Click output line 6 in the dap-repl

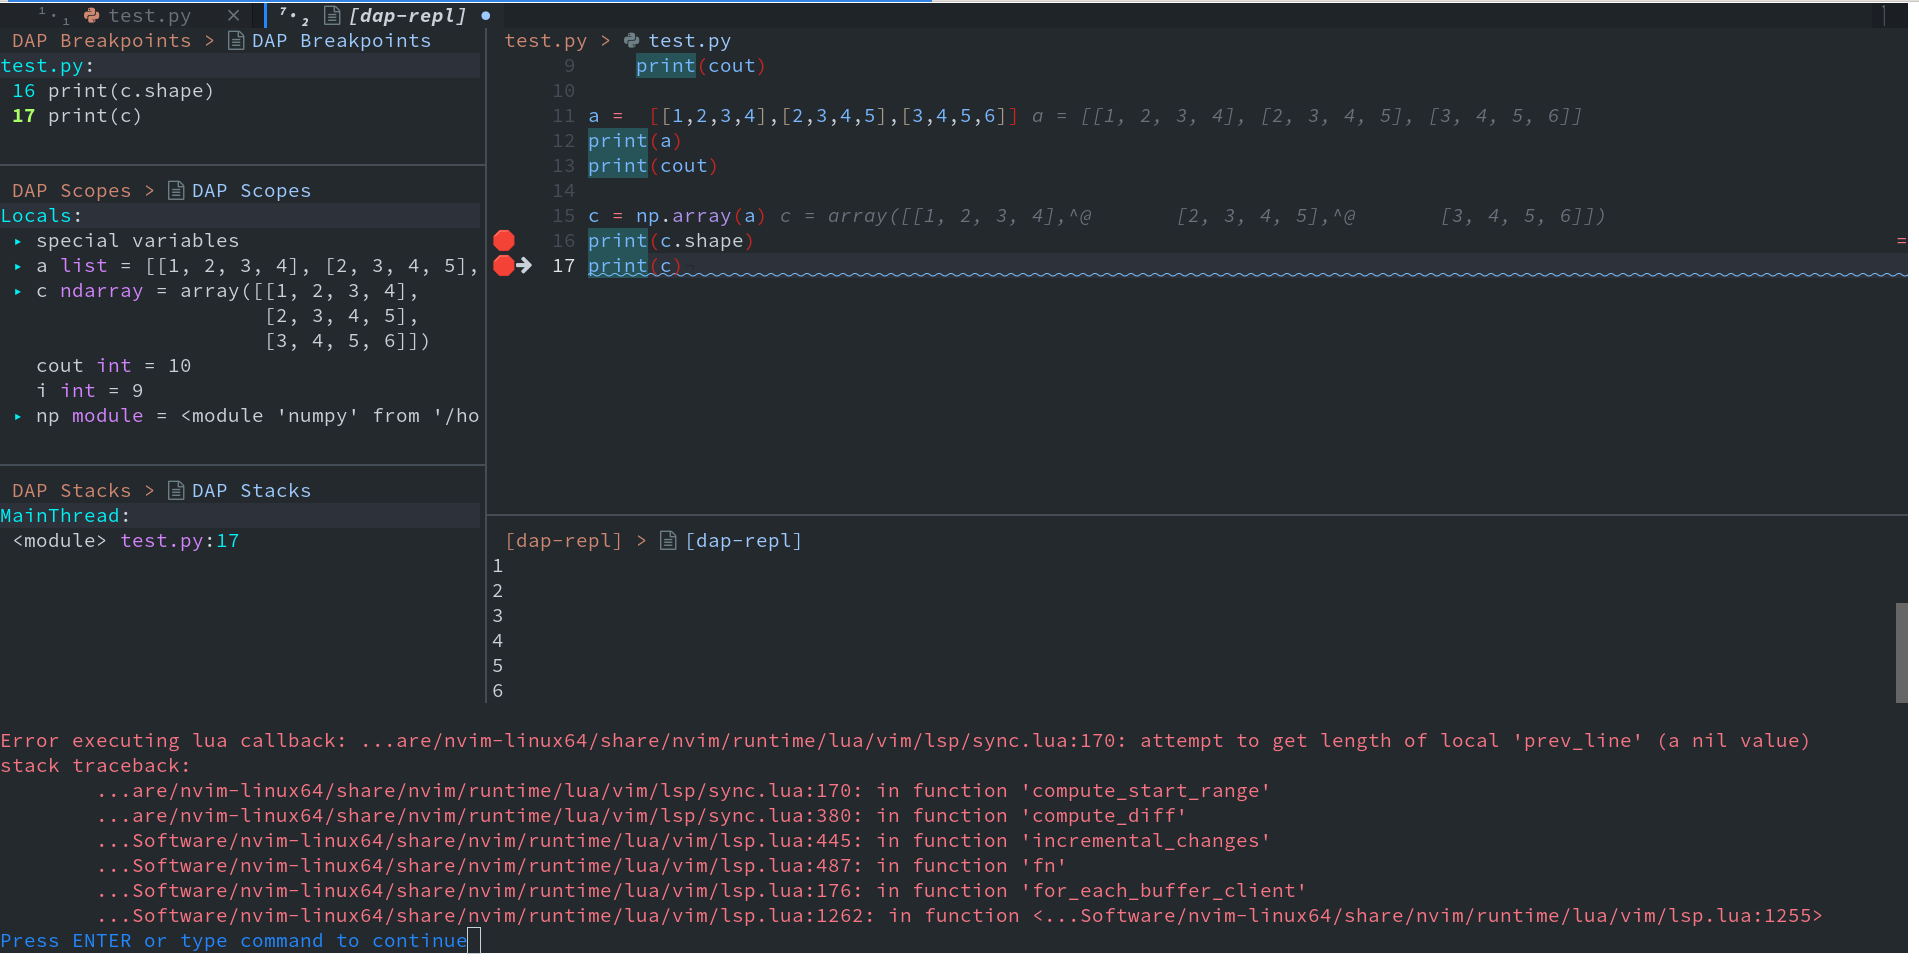click(x=497, y=690)
